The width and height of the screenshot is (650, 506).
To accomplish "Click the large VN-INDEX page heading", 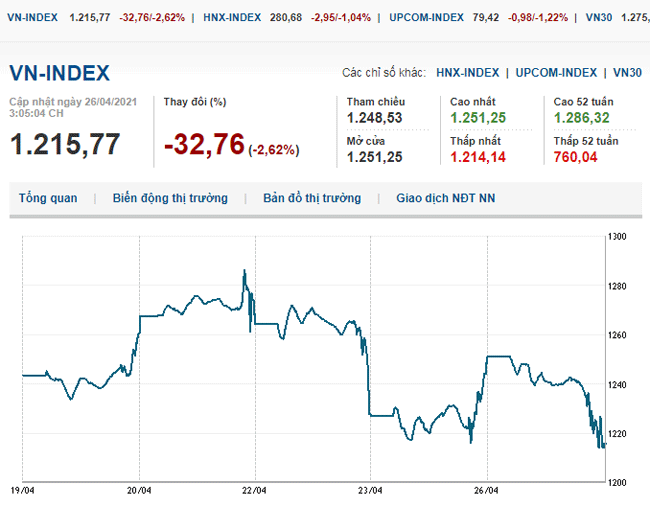I will 60,73.
